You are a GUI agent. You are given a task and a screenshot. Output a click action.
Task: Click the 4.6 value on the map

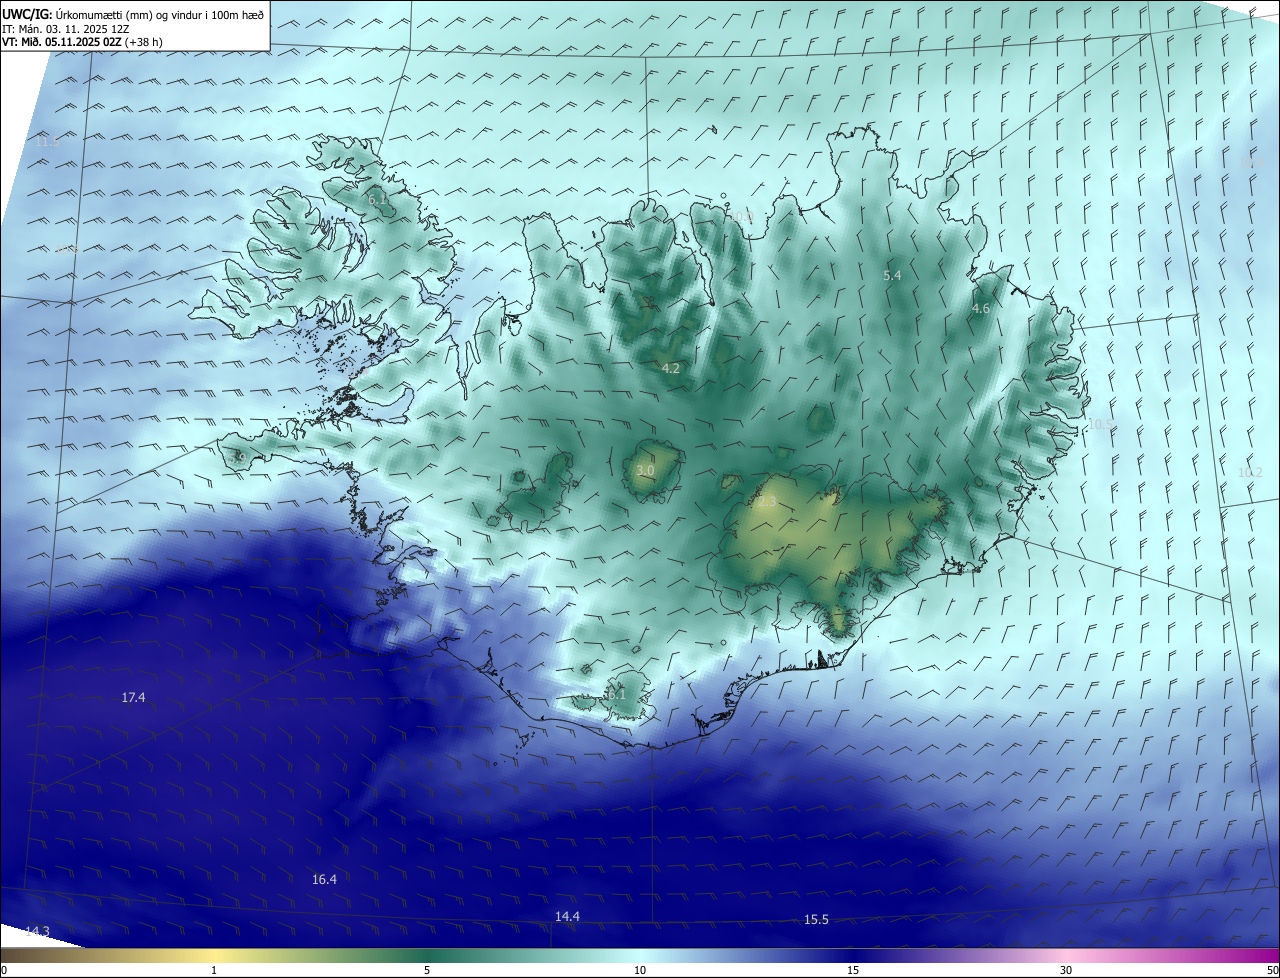pos(980,309)
